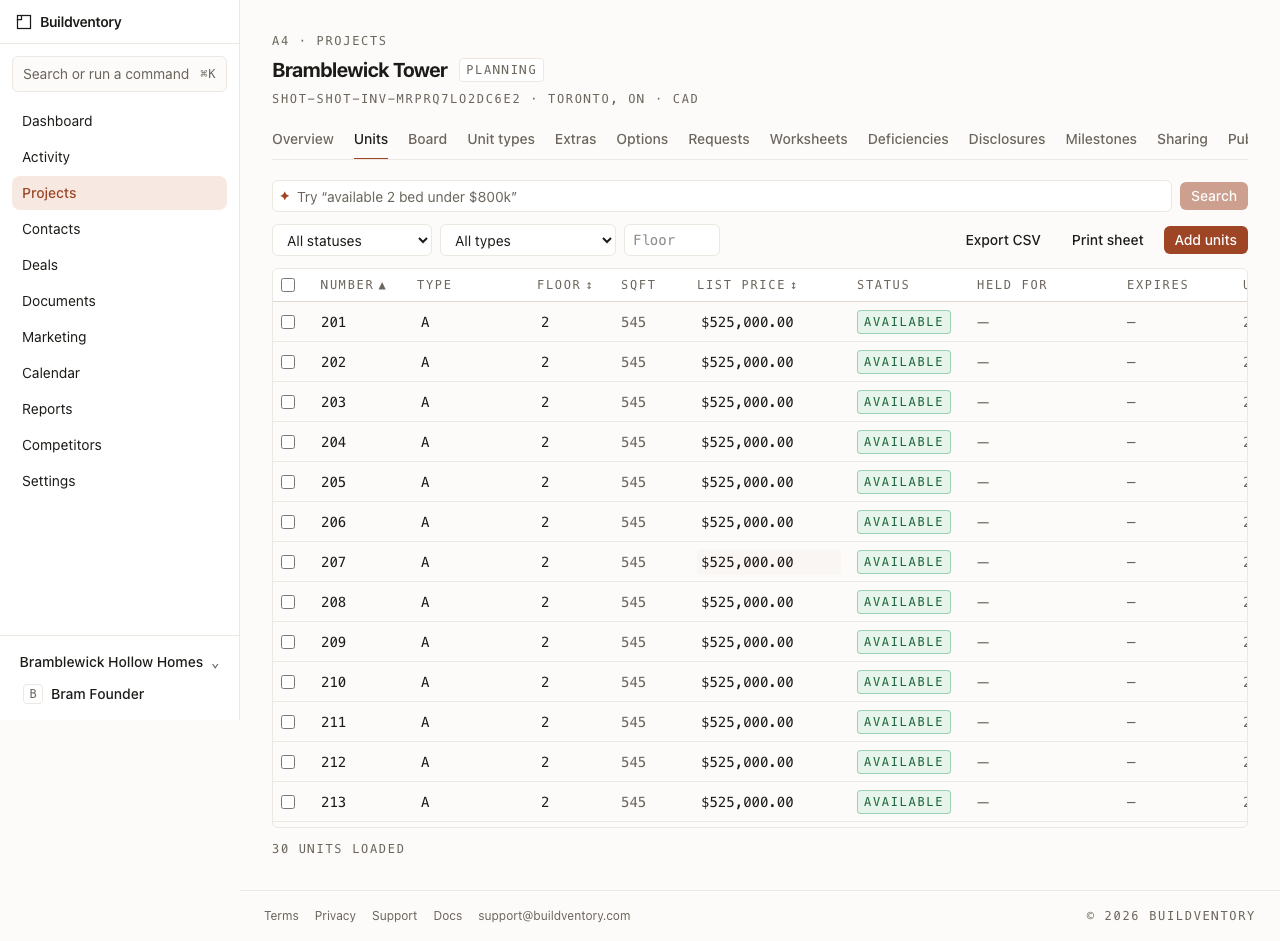Open the Docs footer link
The height and width of the screenshot is (941, 1280).
448,916
